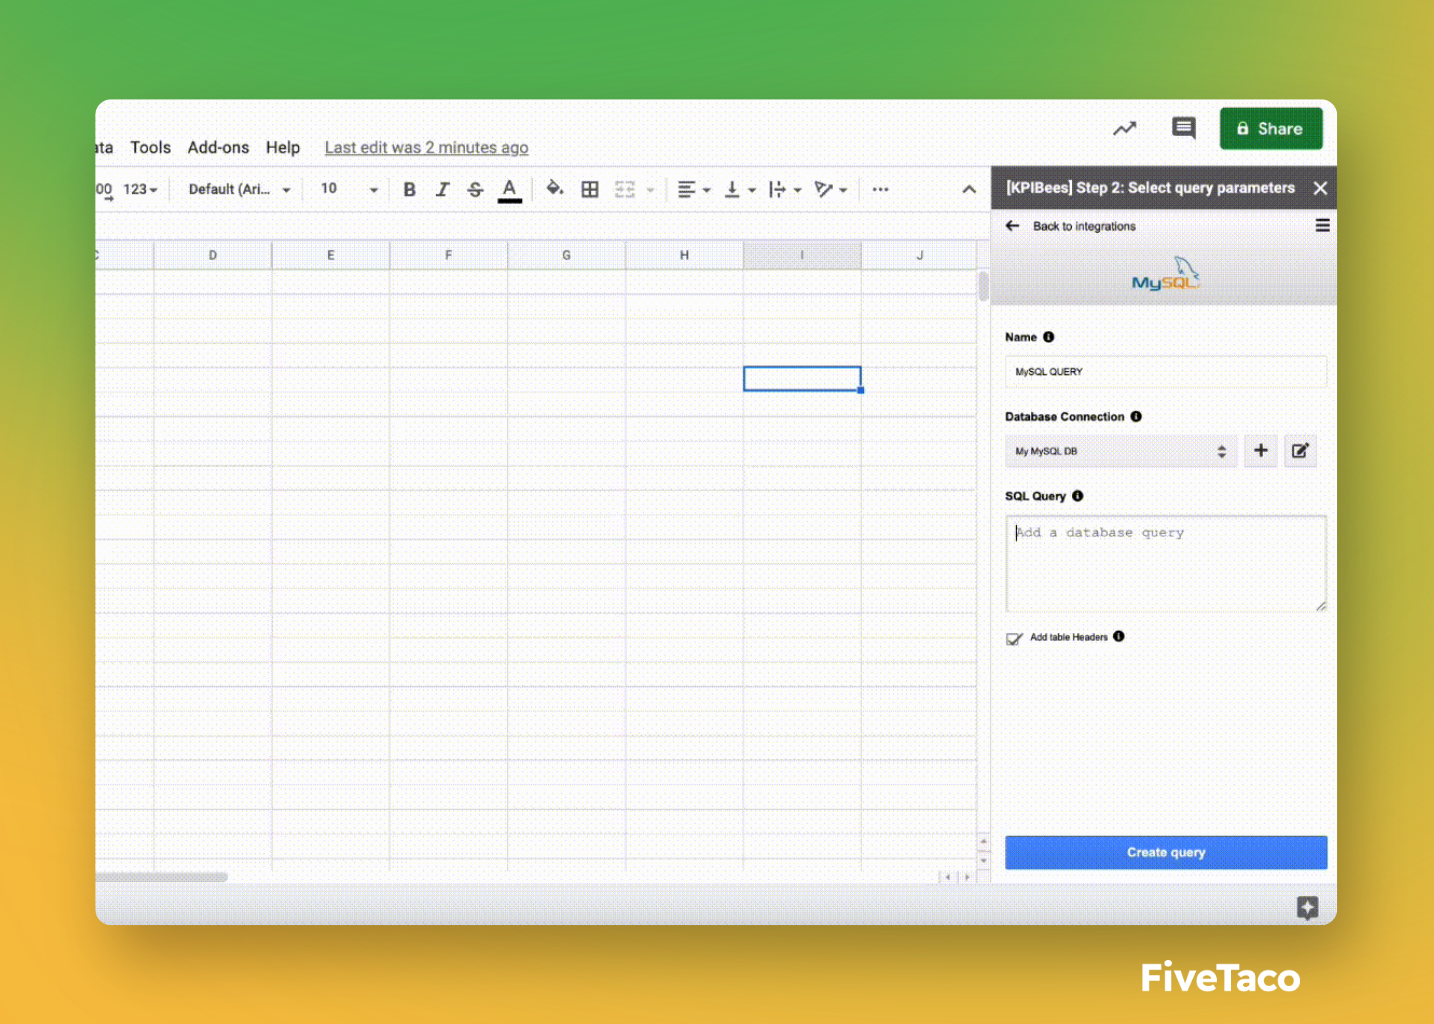The width and height of the screenshot is (1434, 1024).
Task: Click the info icon beside Name
Action: point(1048,337)
